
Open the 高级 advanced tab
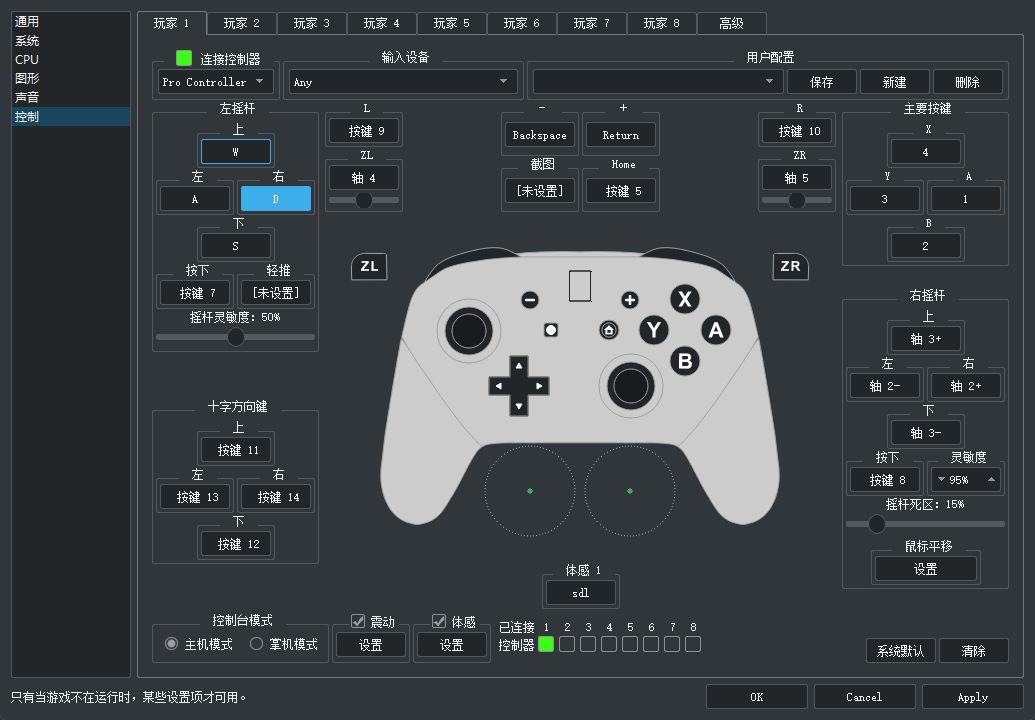731,23
